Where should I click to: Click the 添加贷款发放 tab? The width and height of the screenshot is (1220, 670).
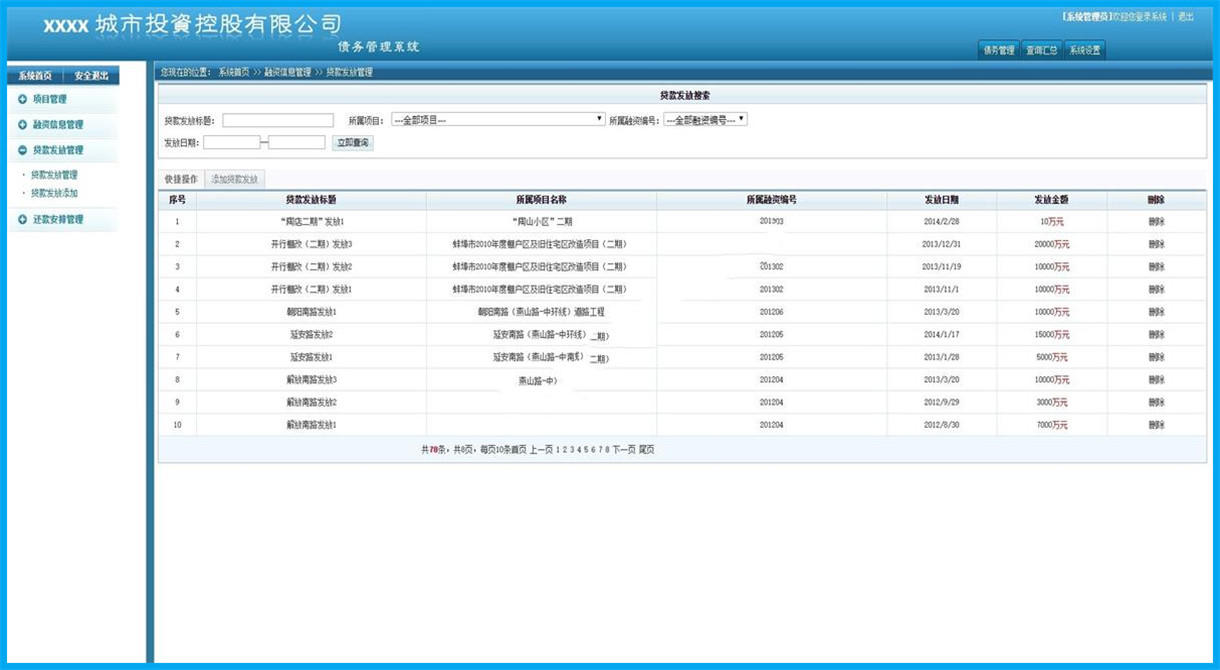pyautogui.click(x=235, y=179)
